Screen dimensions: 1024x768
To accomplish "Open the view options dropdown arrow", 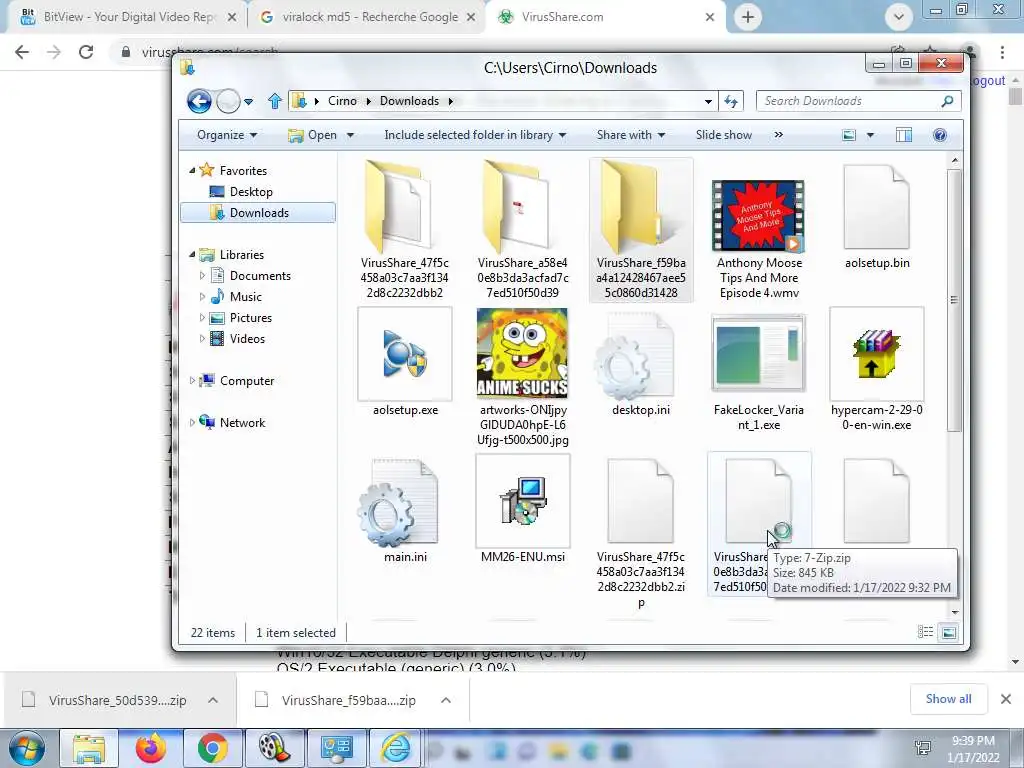I will 870,135.
